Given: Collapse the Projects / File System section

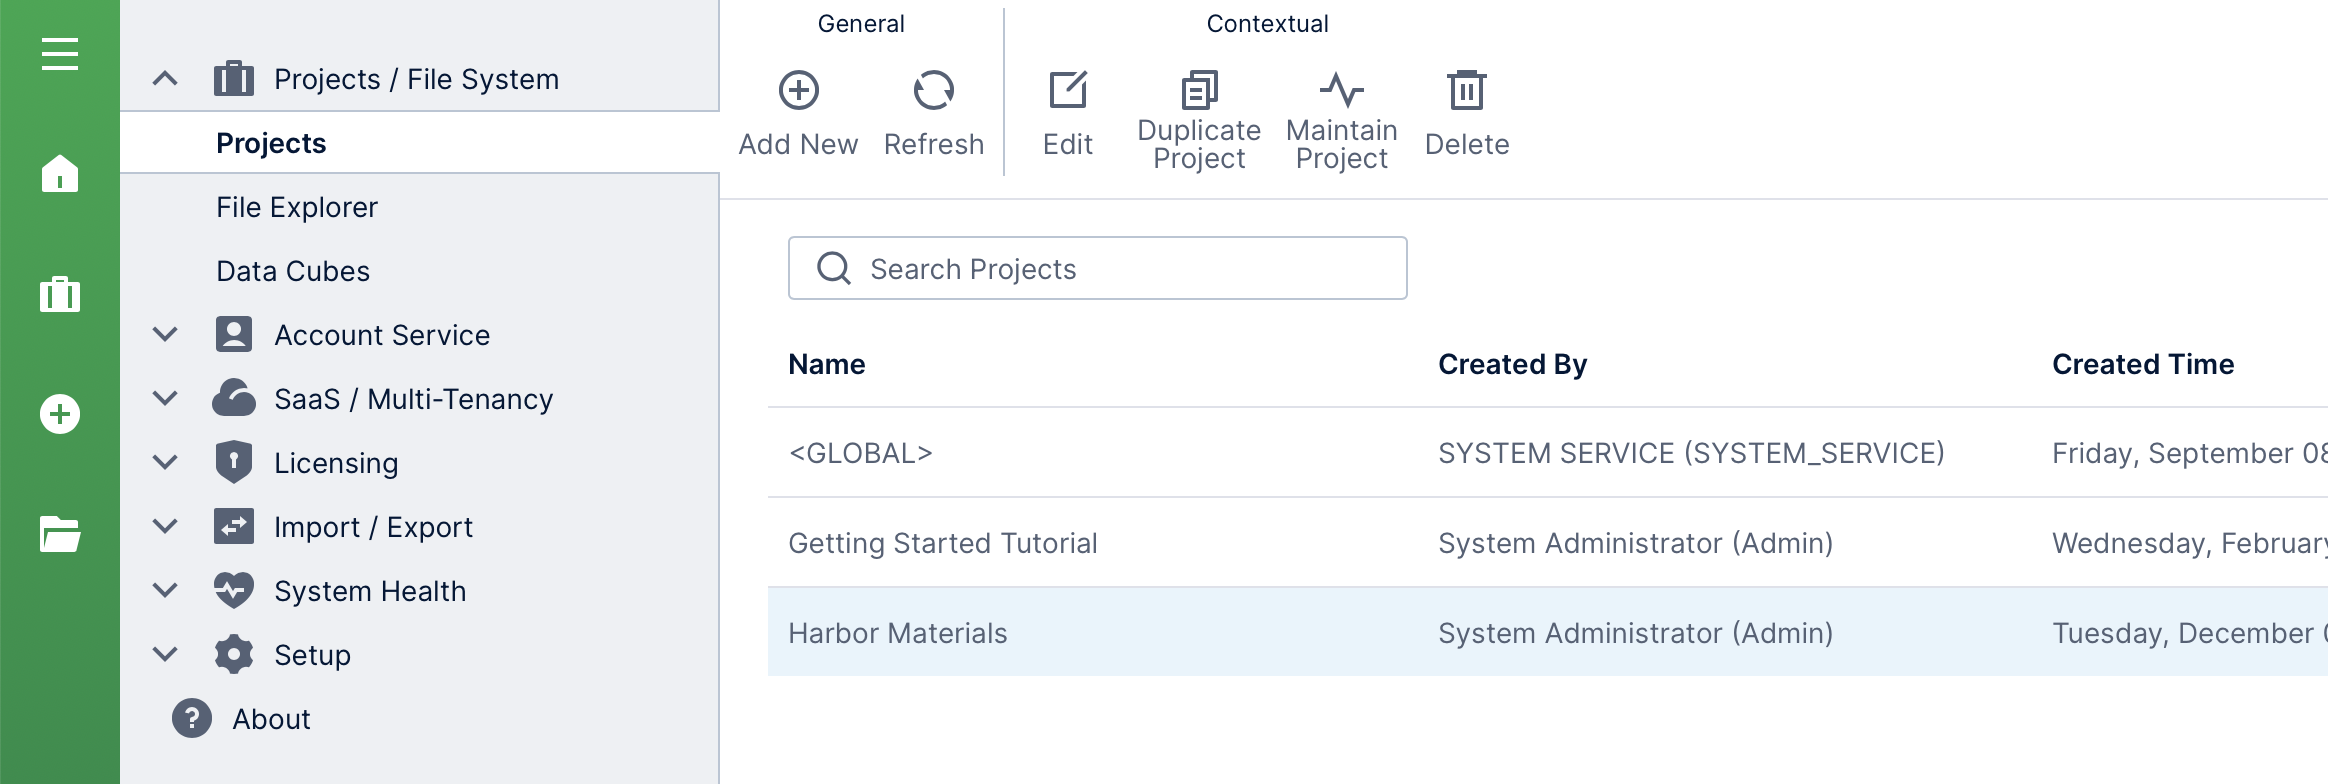Looking at the screenshot, I should (165, 79).
